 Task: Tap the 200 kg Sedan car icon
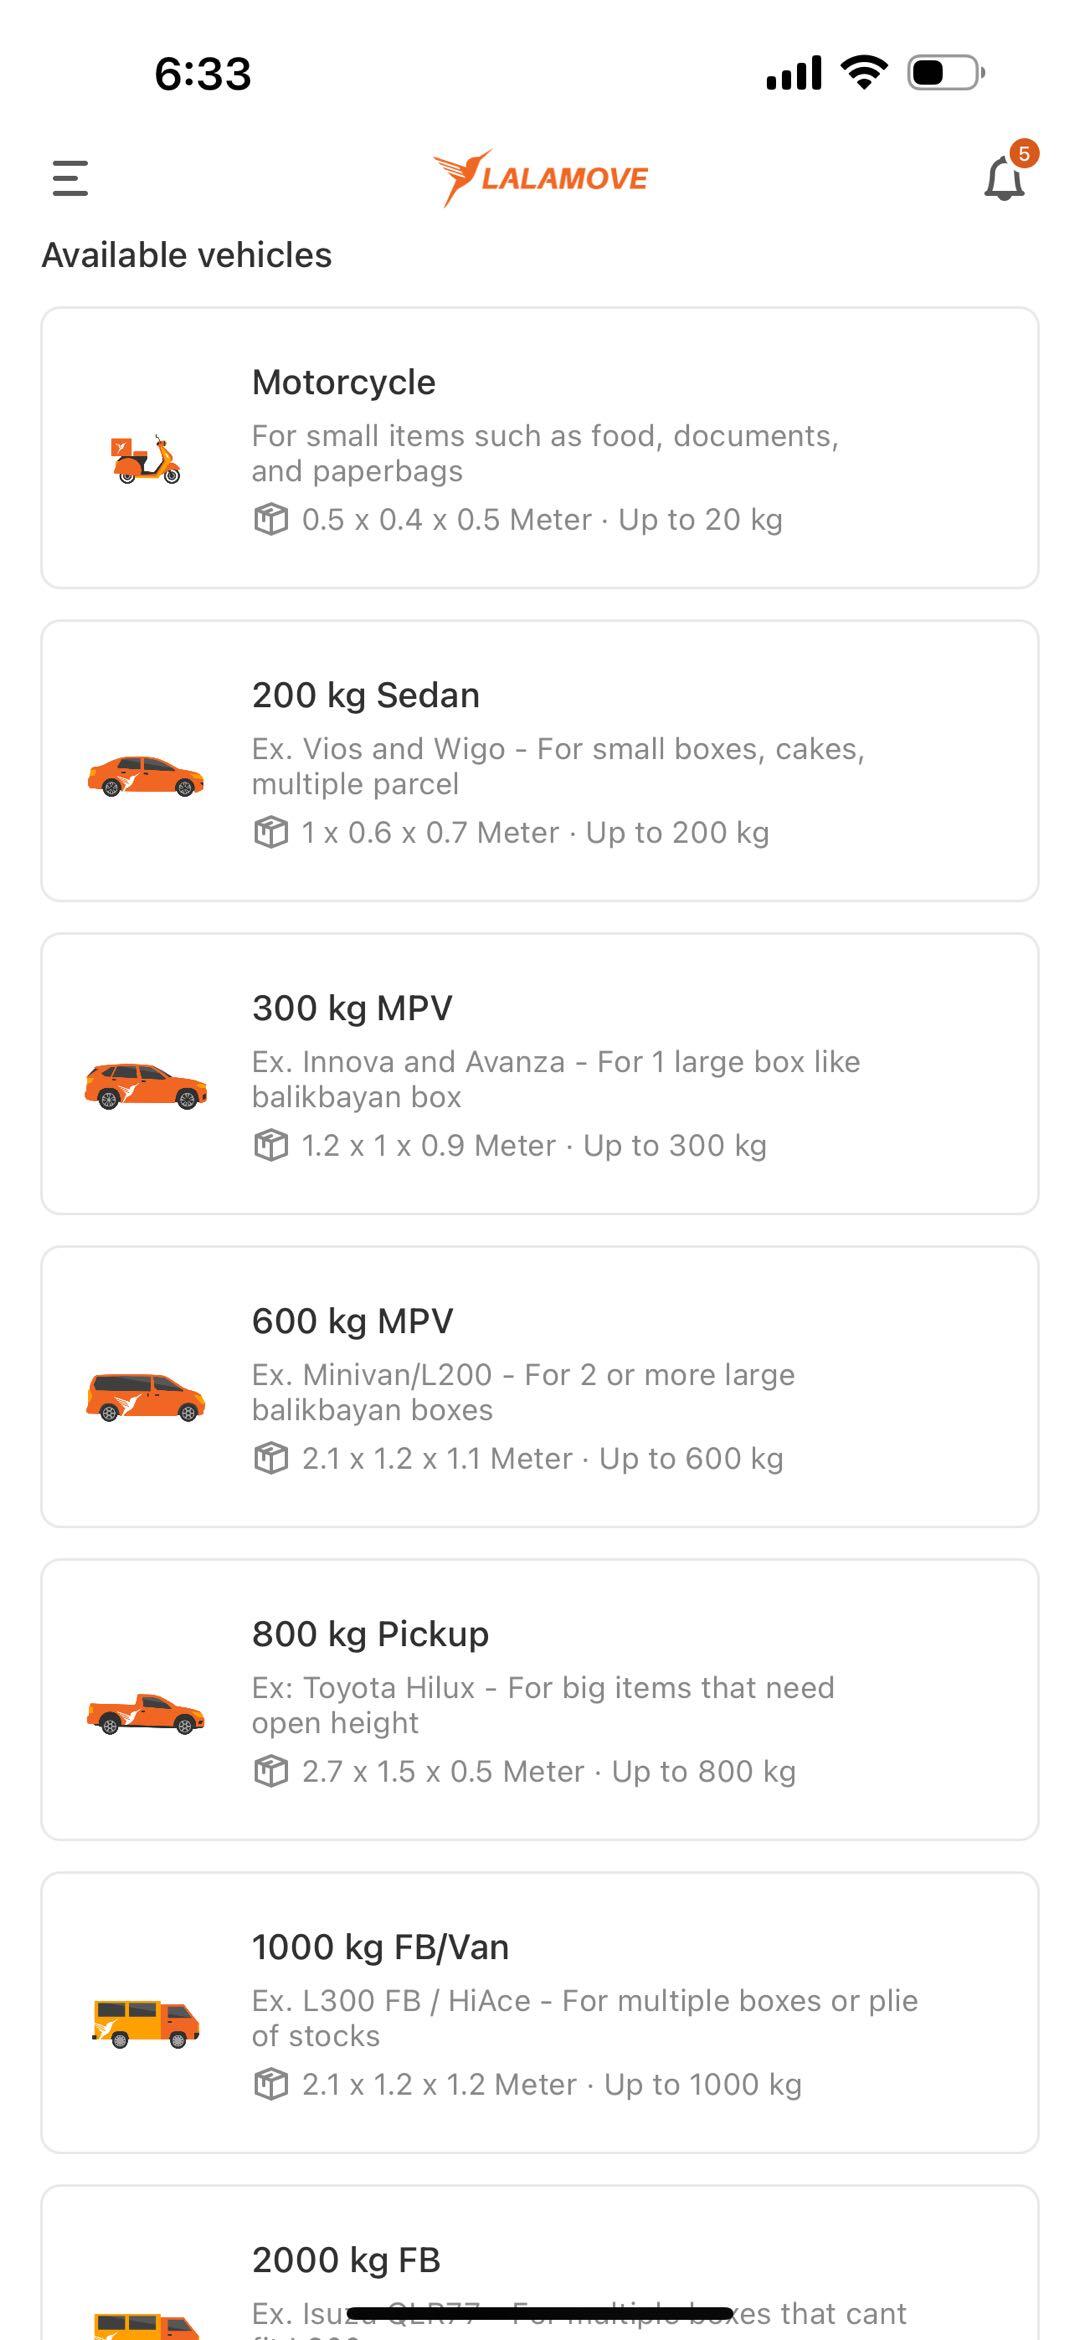[x=146, y=776]
